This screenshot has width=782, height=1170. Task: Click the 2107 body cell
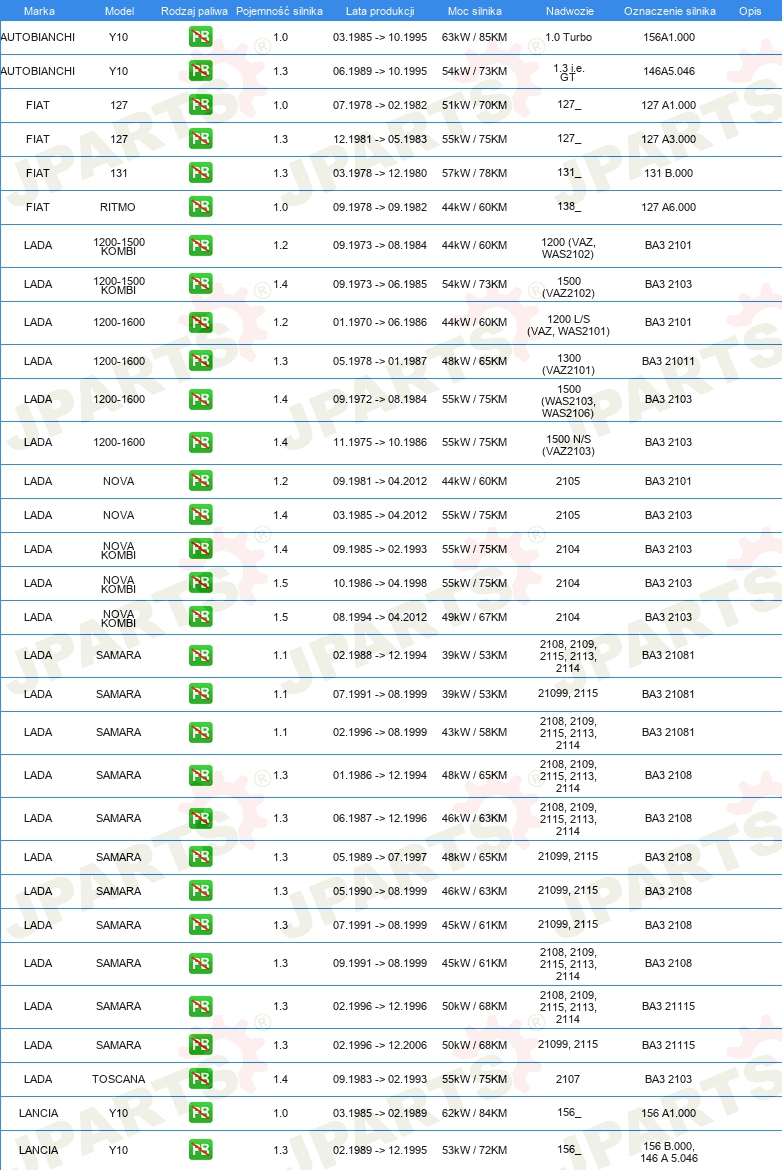(x=568, y=1079)
